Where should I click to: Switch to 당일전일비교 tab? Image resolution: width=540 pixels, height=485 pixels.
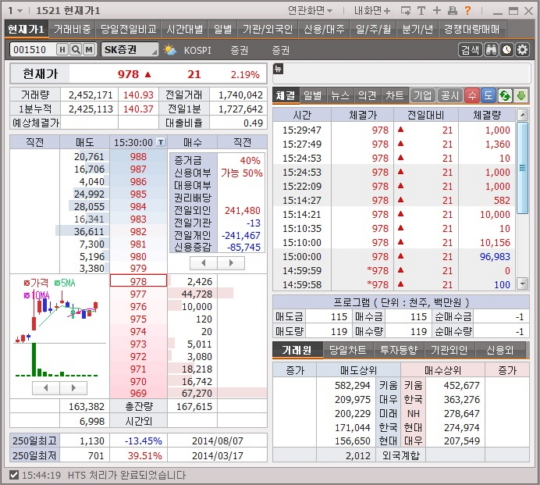coord(128,29)
